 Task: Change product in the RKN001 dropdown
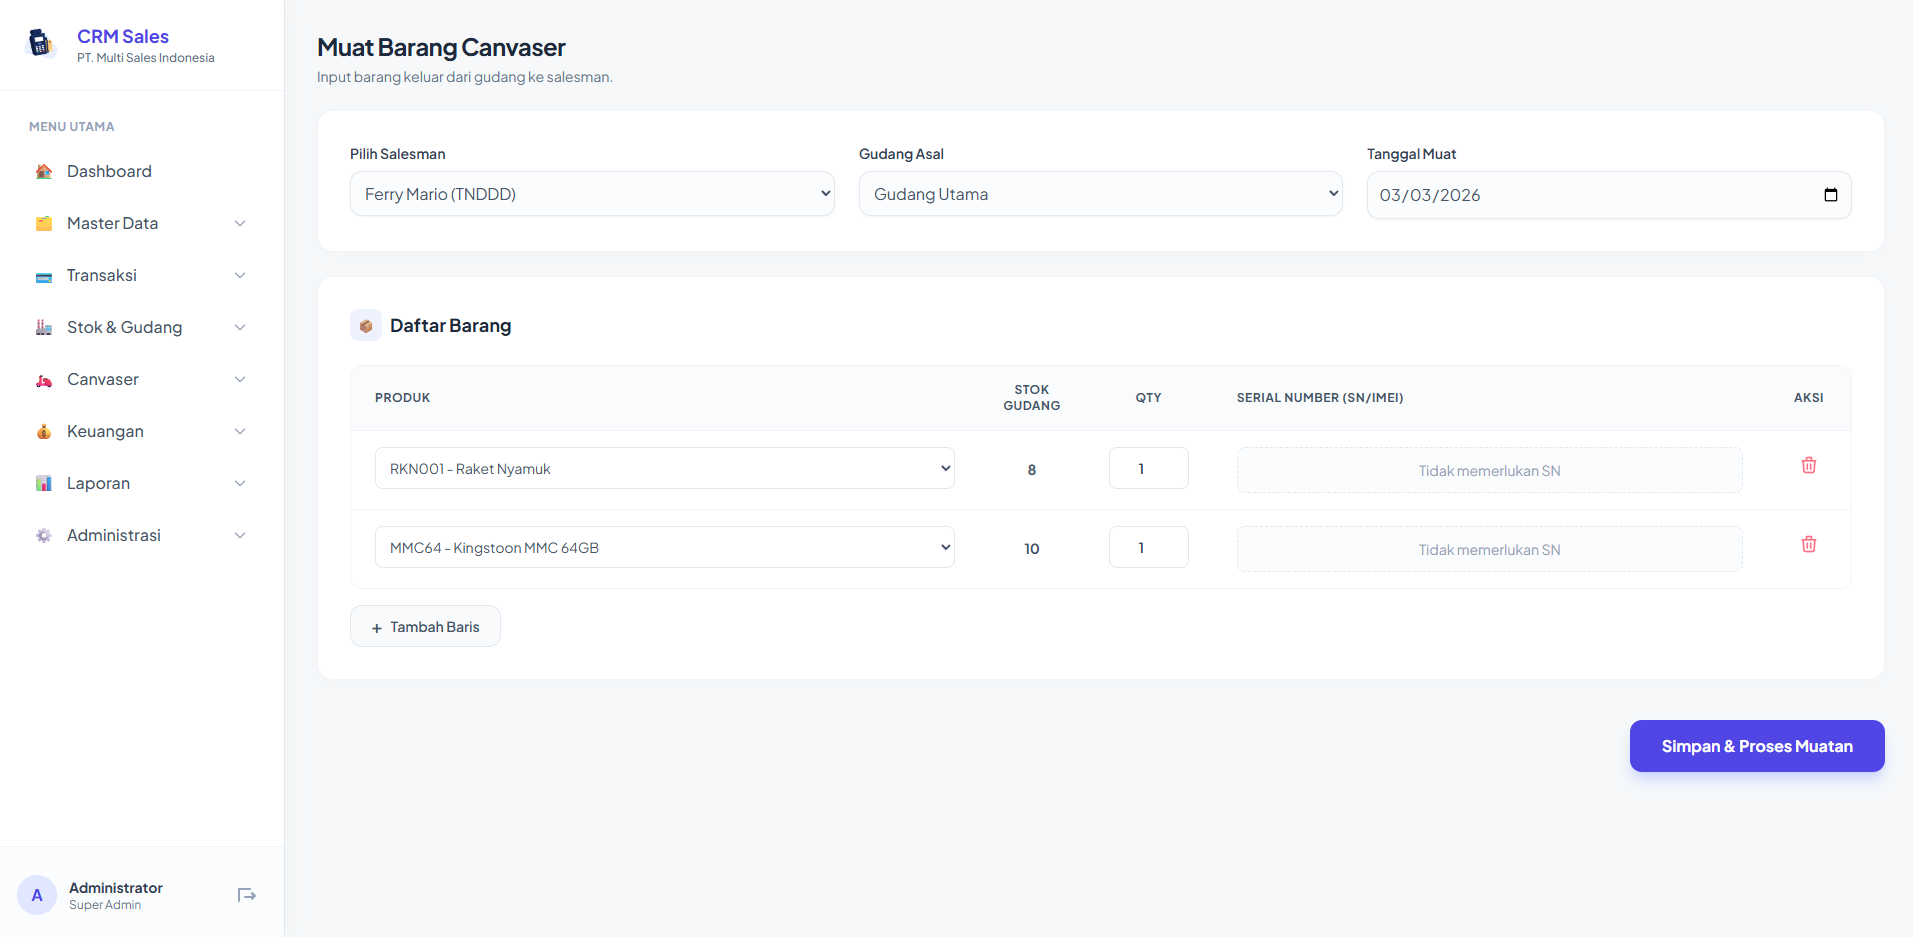pos(664,469)
